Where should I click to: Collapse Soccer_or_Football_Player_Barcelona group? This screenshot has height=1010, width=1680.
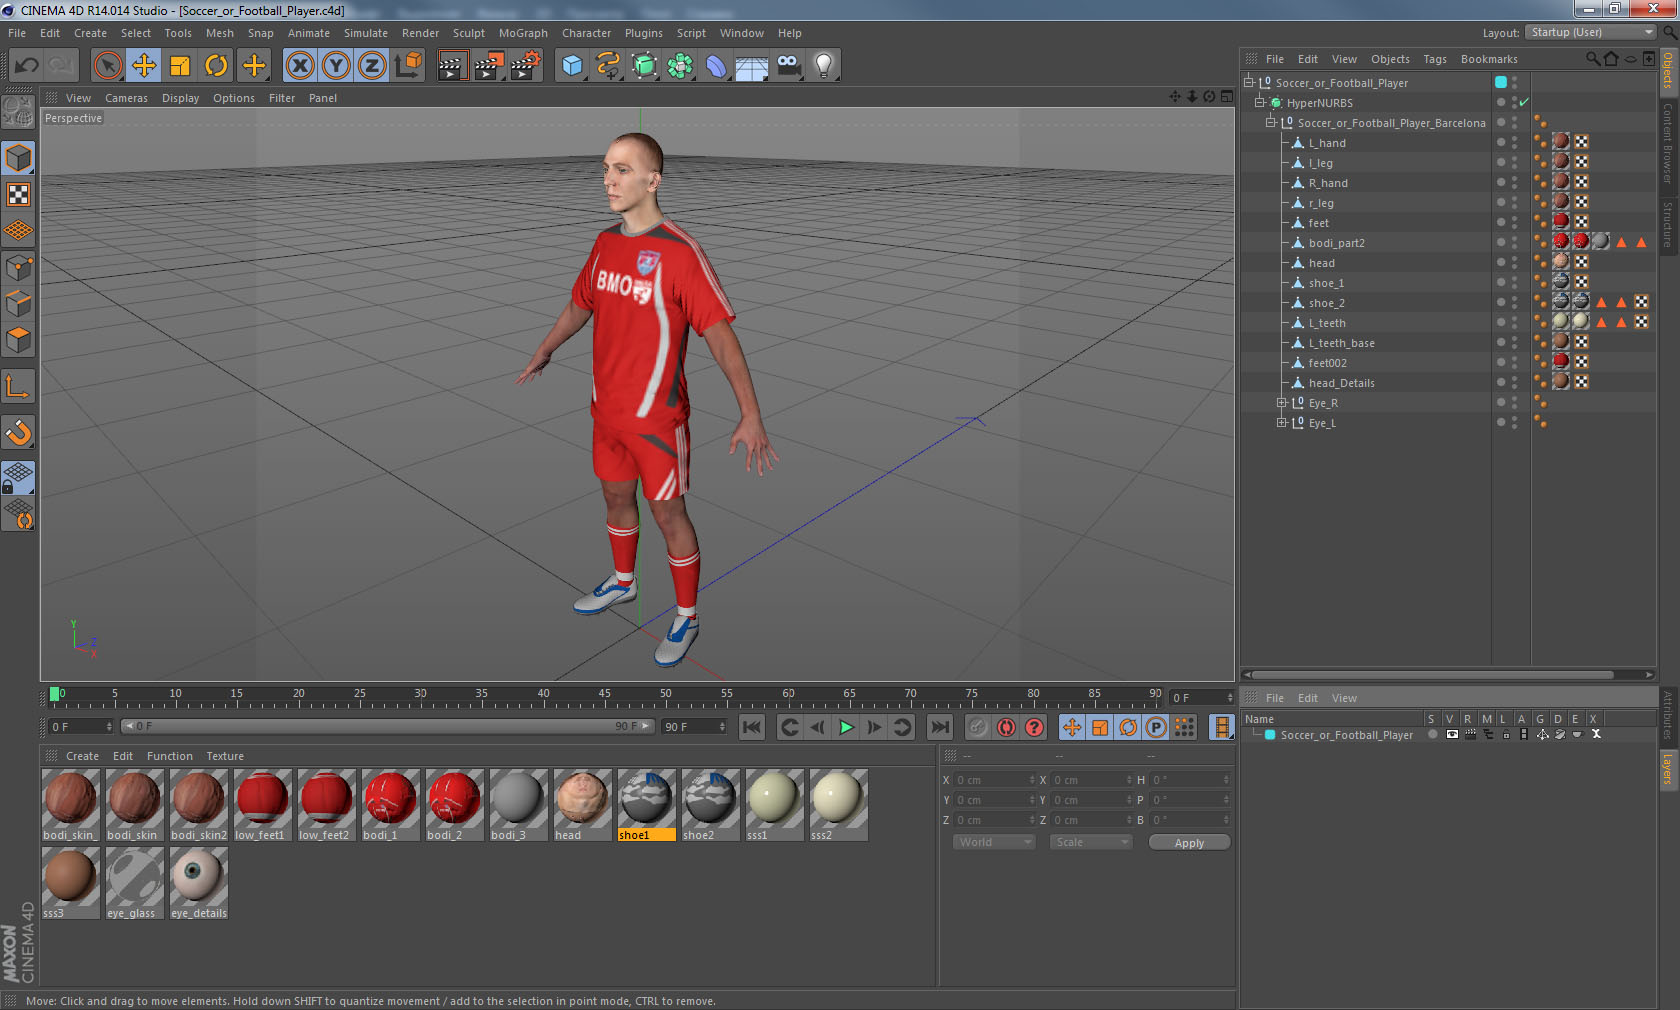1271,123
